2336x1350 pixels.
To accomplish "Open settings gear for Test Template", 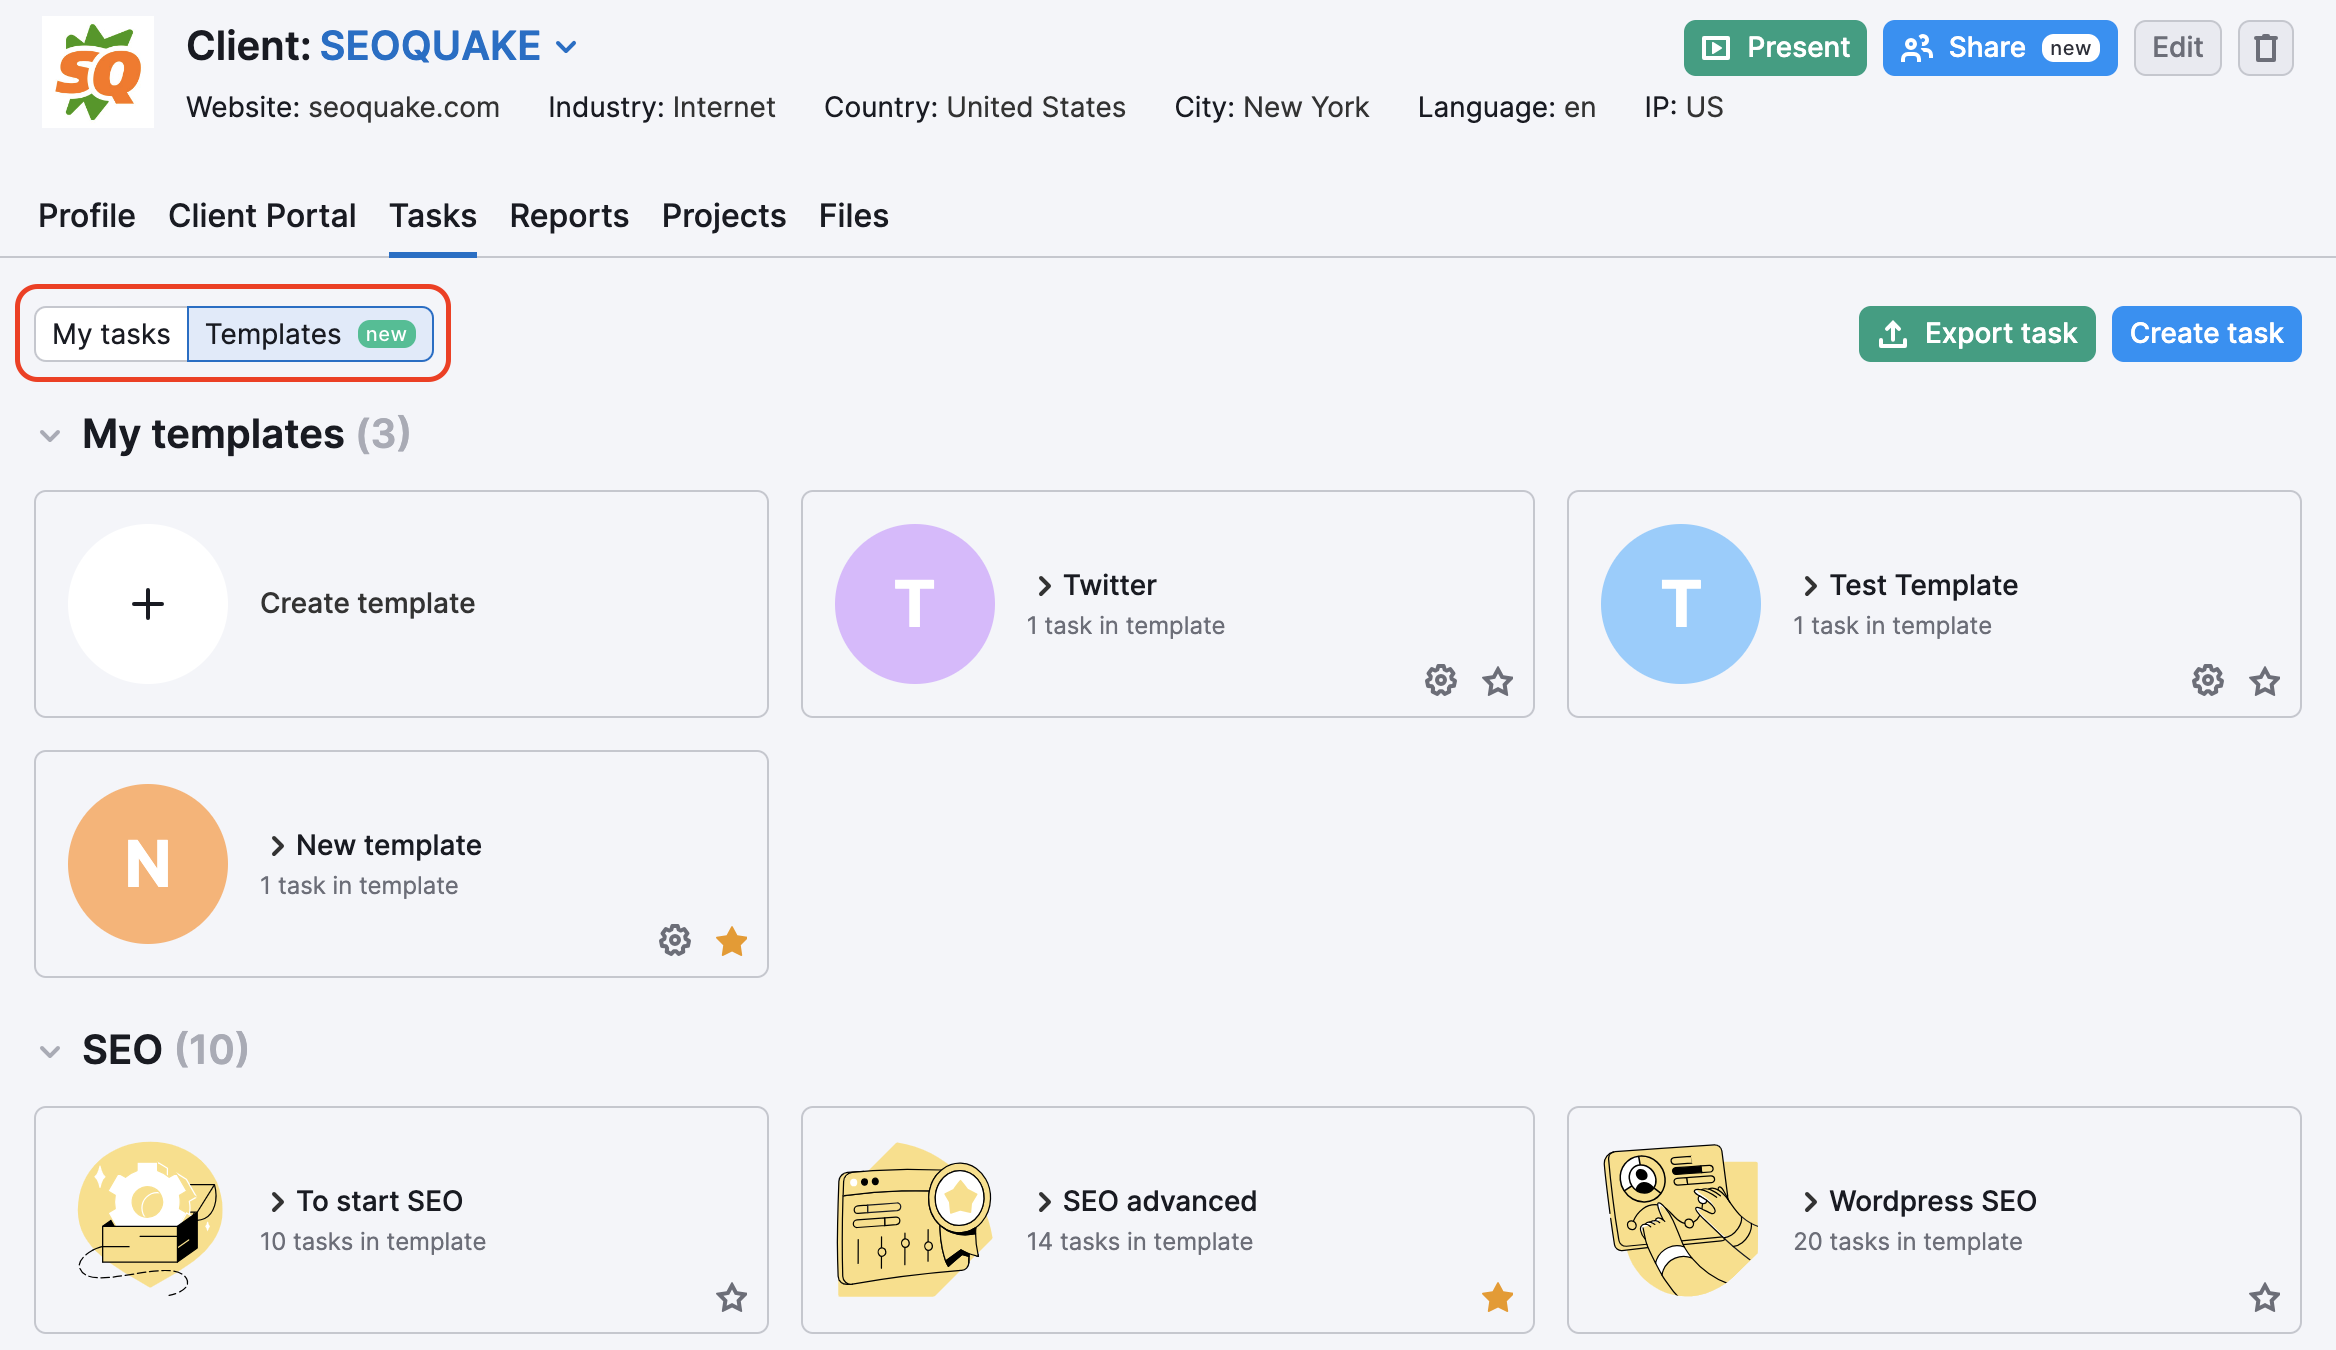I will click(2208, 680).
